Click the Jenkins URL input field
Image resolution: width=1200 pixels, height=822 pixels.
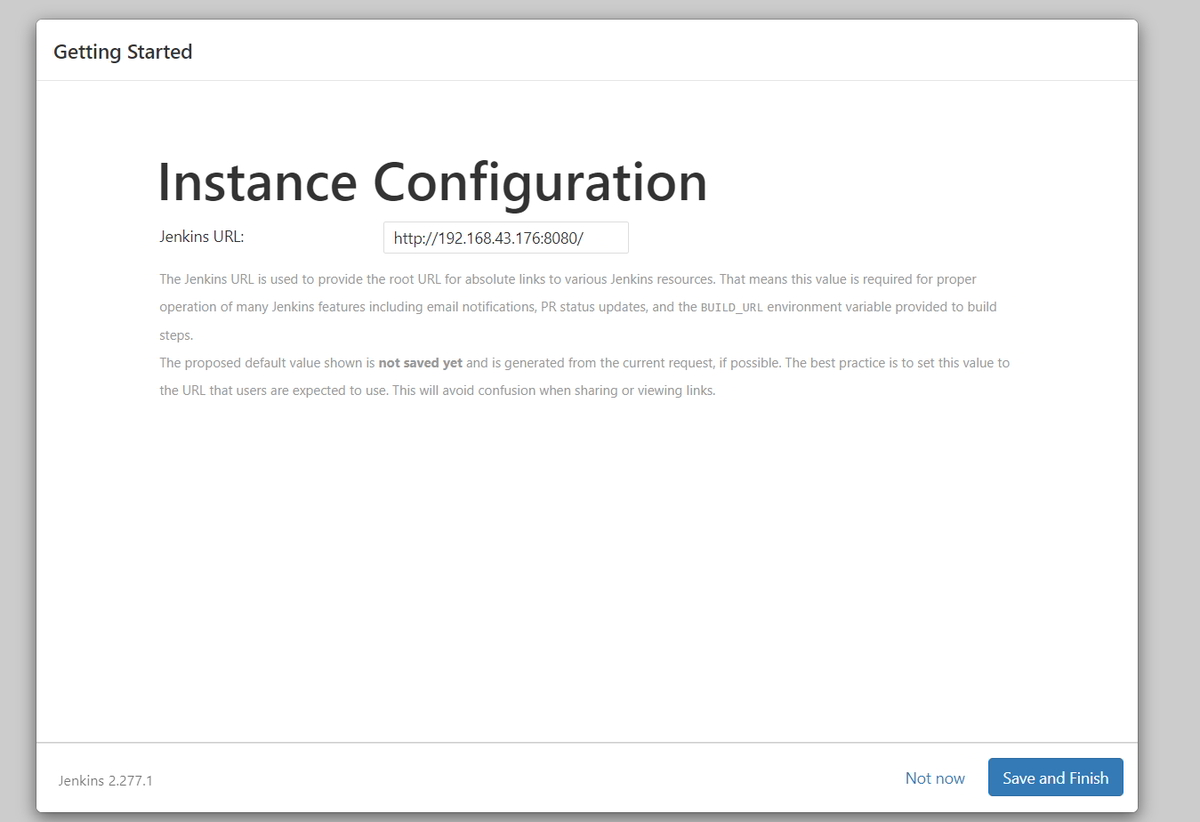click(504, 237)
